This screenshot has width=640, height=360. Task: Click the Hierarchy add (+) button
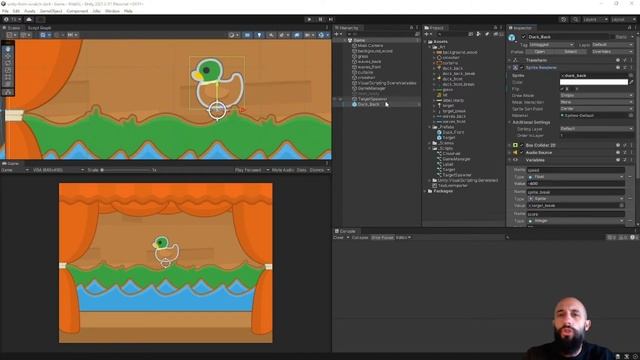click(x=338, y=34)
